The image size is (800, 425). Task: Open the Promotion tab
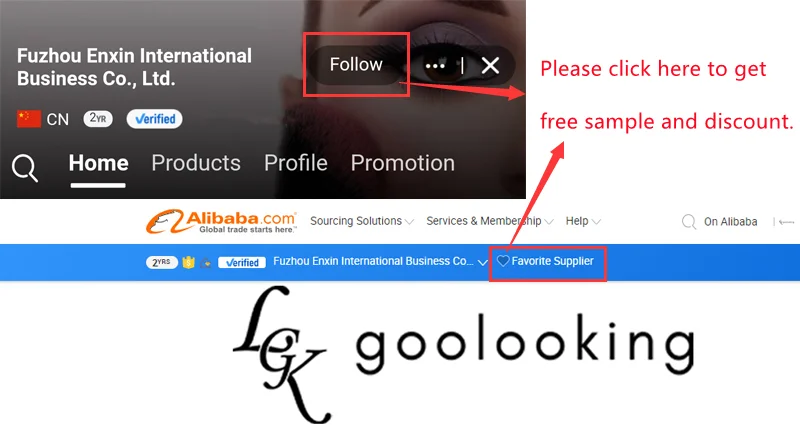pyautogui.click(x=403, y=163)
